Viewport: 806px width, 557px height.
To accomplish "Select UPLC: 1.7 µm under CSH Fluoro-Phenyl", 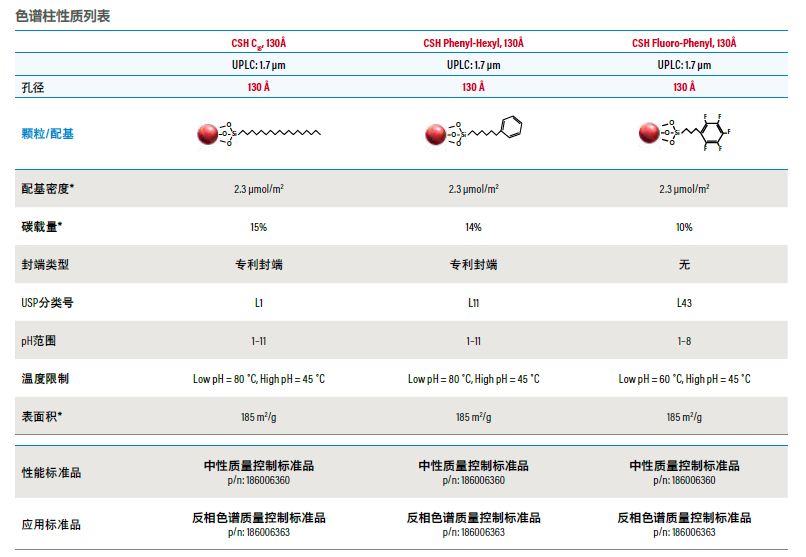I will 684,65.
